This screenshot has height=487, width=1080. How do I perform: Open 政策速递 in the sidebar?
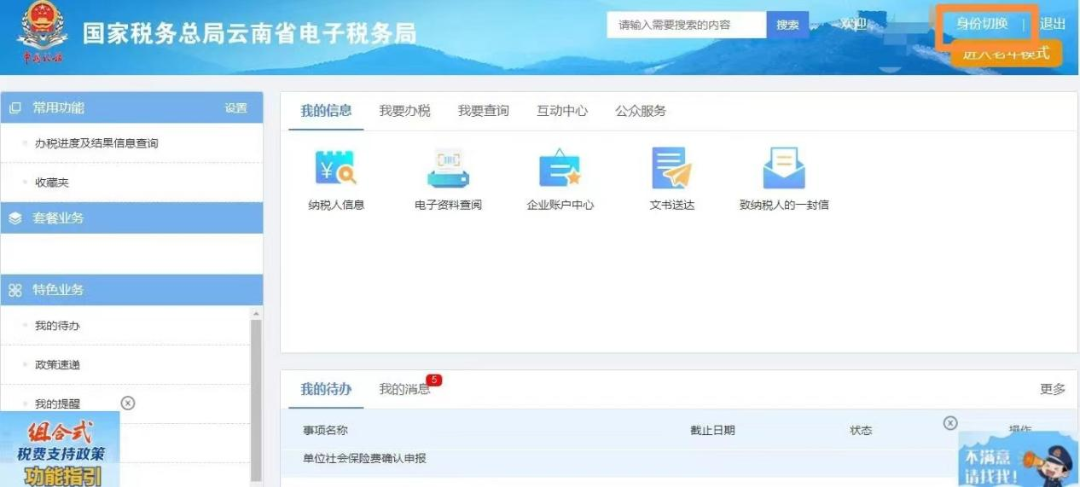57,364
